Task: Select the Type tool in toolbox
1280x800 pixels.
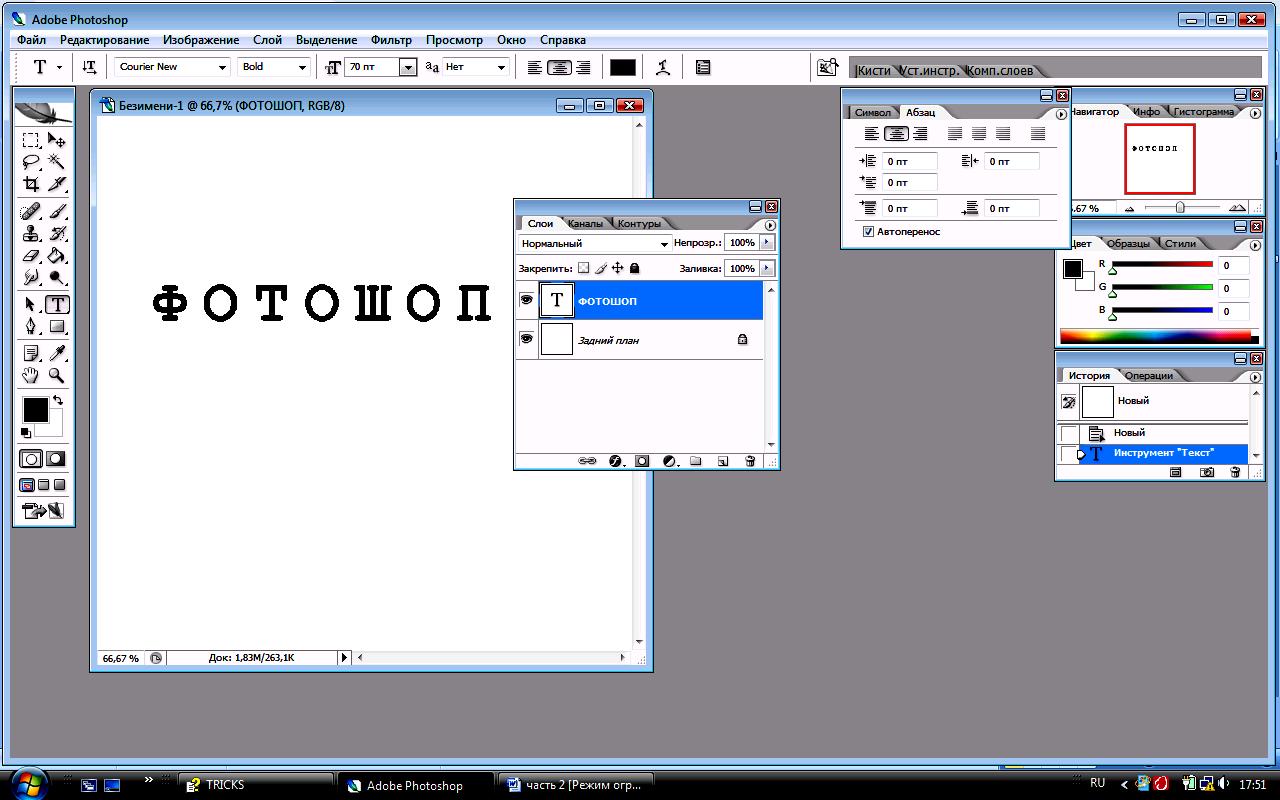Action: 57,305
